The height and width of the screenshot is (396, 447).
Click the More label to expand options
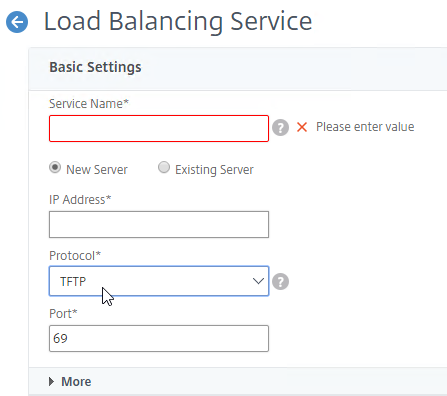click(x=76, y=382)
